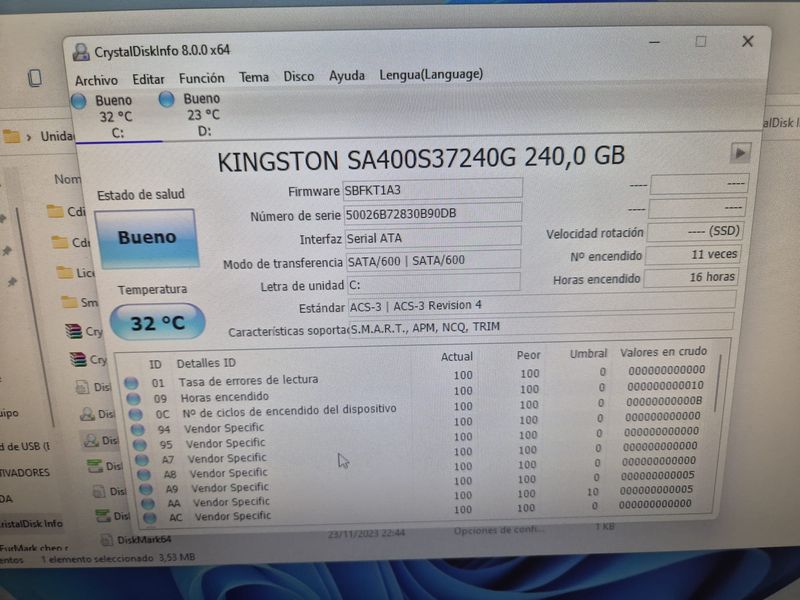Click the CrystalDiskInfo title bar app icon
800x600 pixels.
tap(81, 53)
